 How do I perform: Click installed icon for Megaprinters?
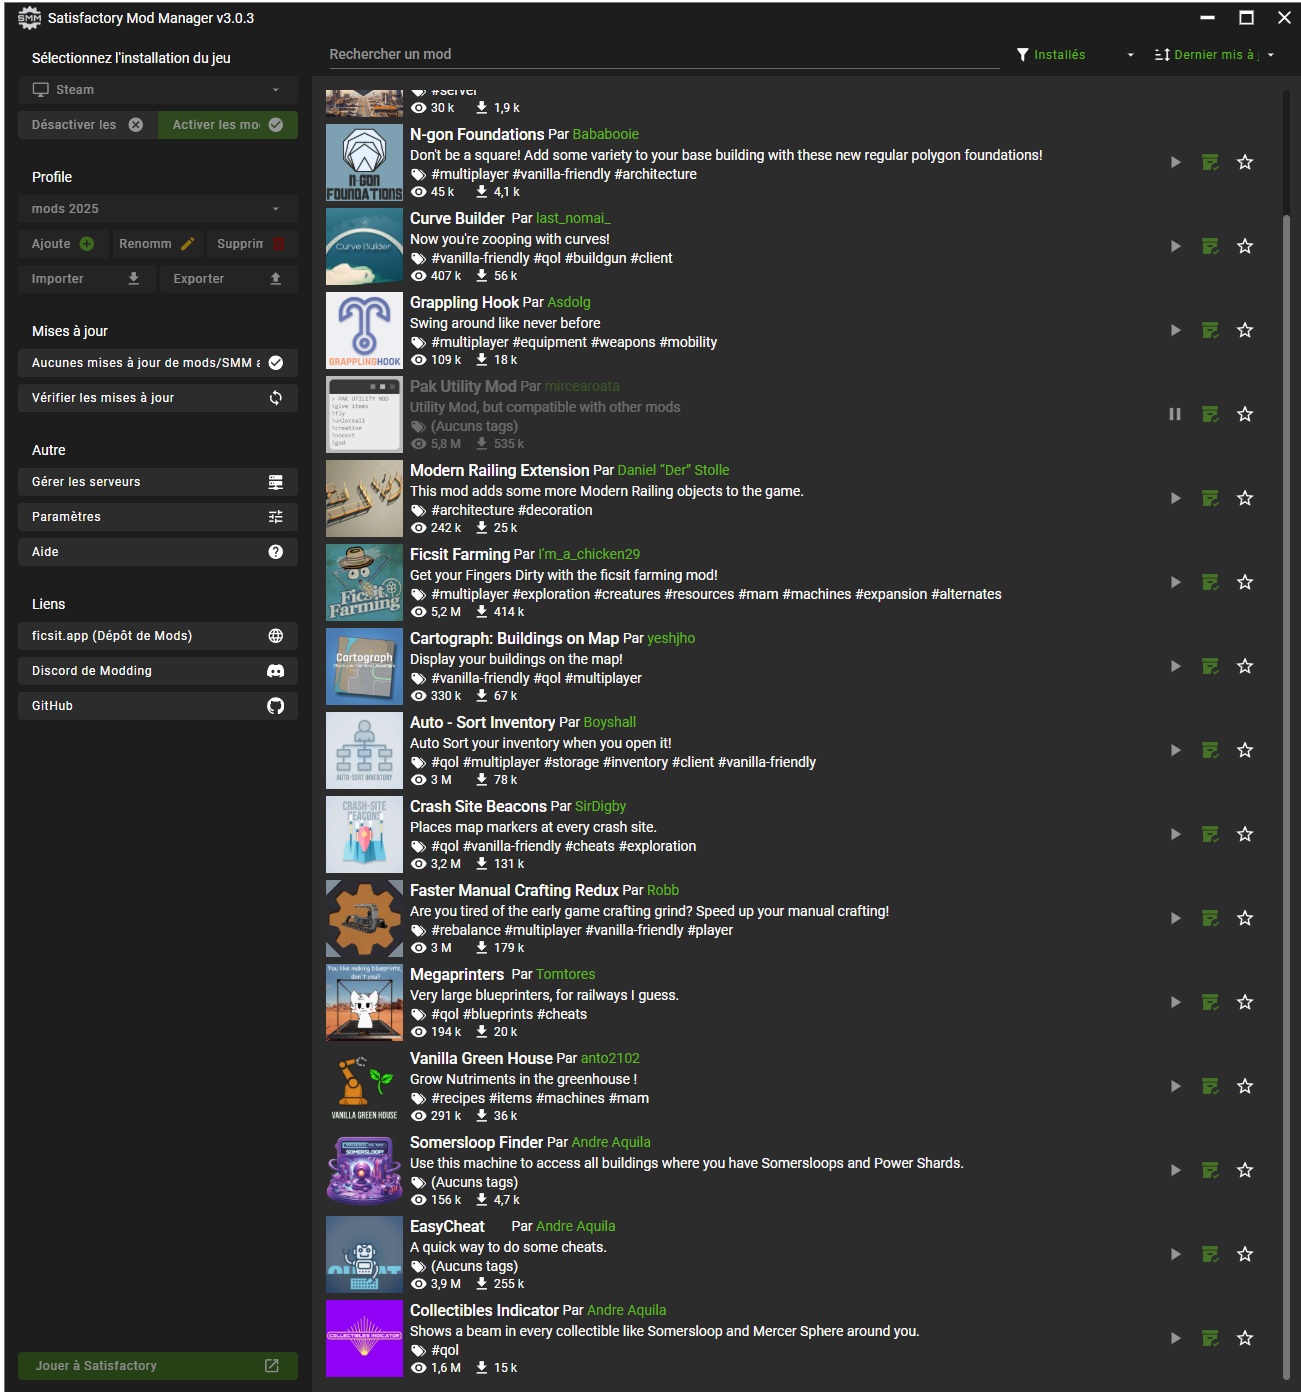click(x=1210, y=1002)
